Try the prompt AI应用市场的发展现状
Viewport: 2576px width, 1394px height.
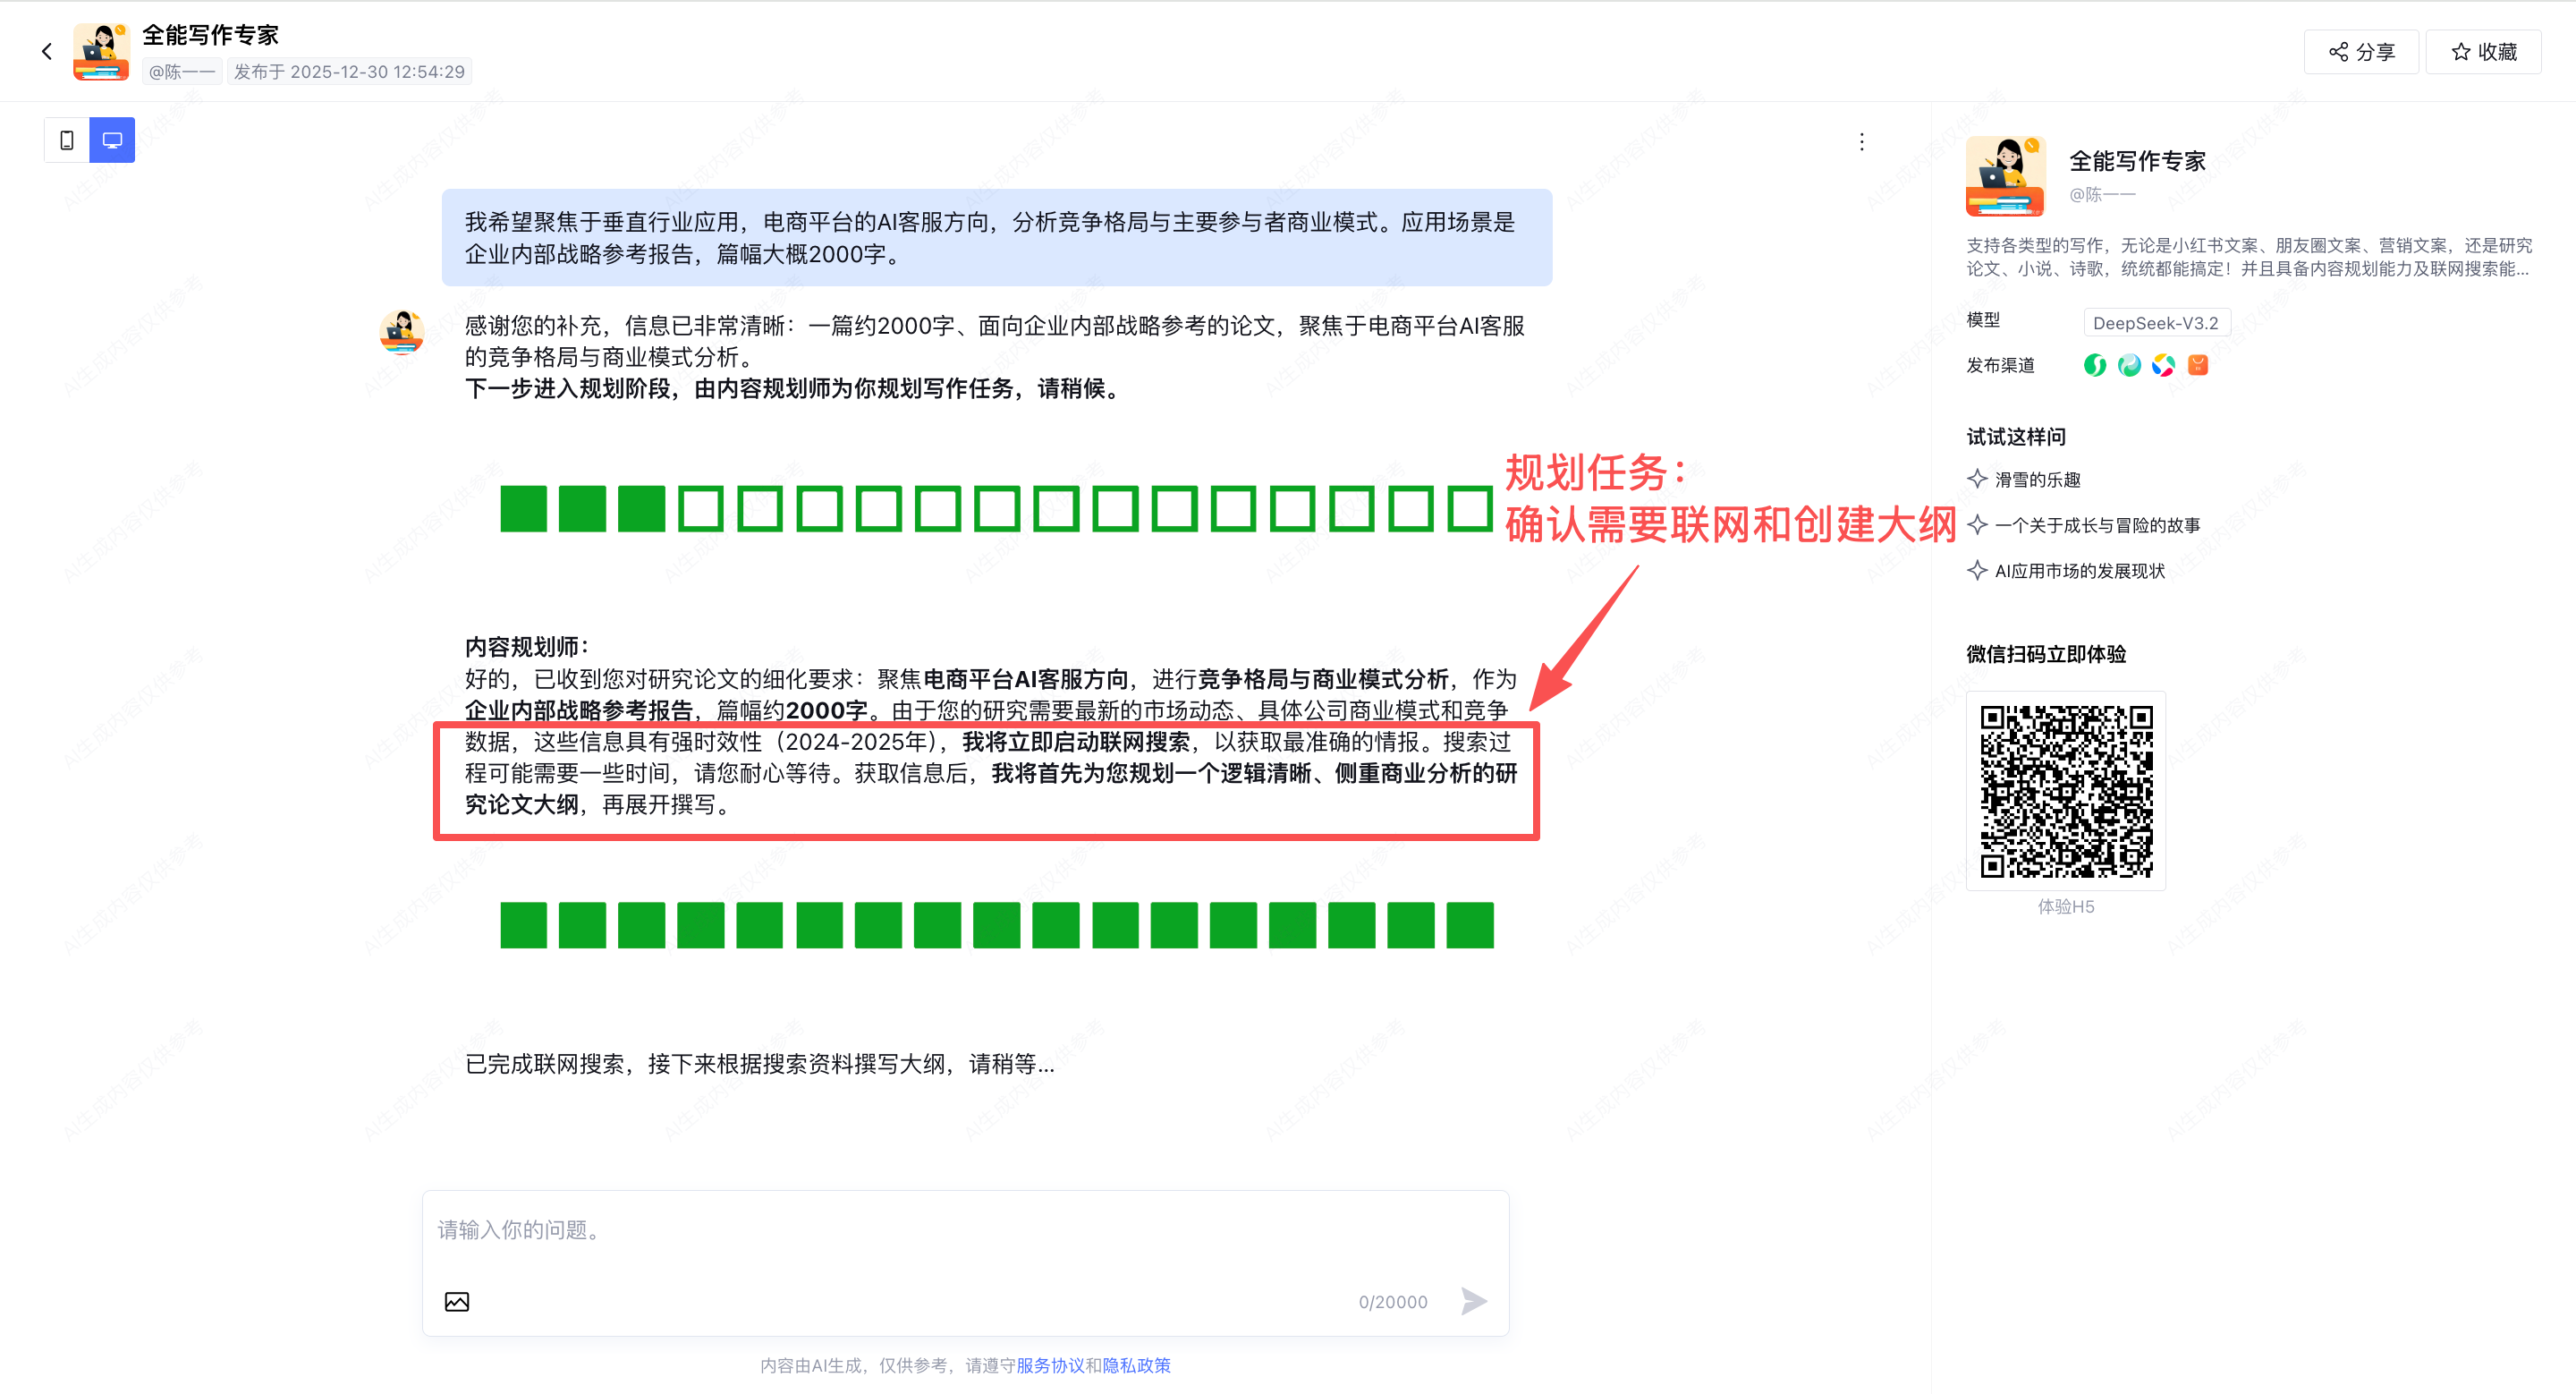tap(2079, 571)
